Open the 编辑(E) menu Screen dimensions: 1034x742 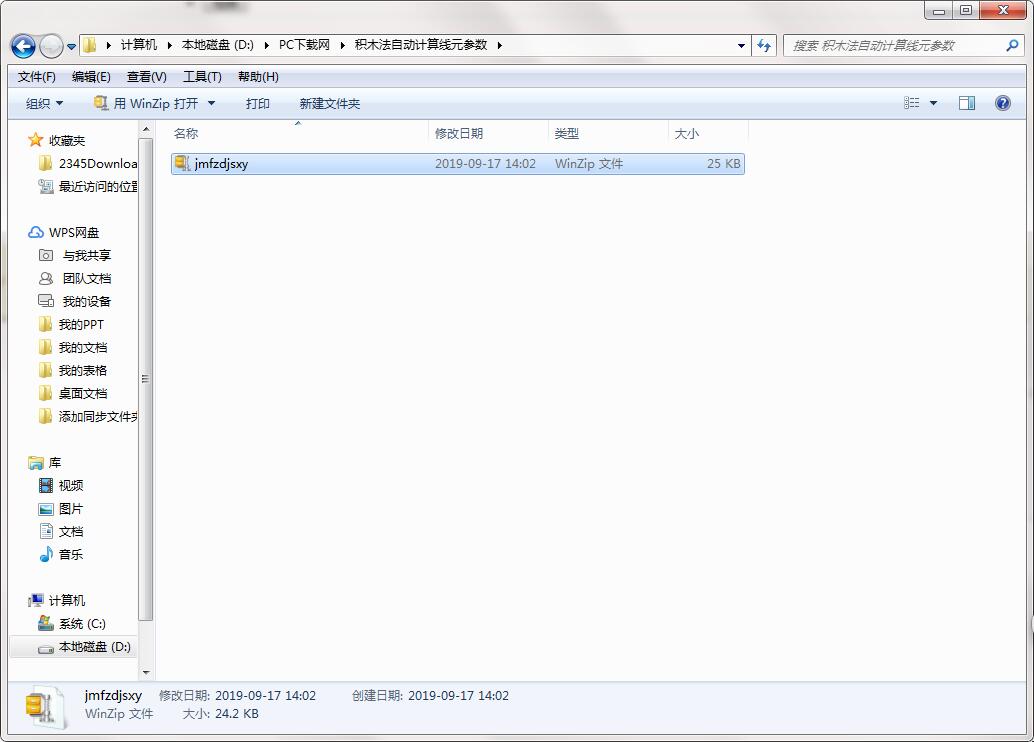click(x=91, y=77)
